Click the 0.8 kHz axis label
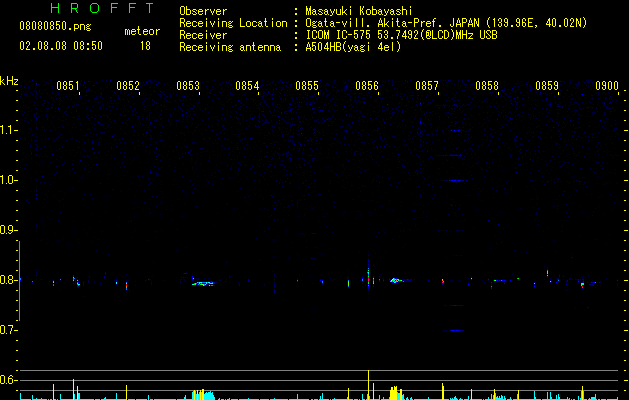The image size is (629, 400). (8, 280)
